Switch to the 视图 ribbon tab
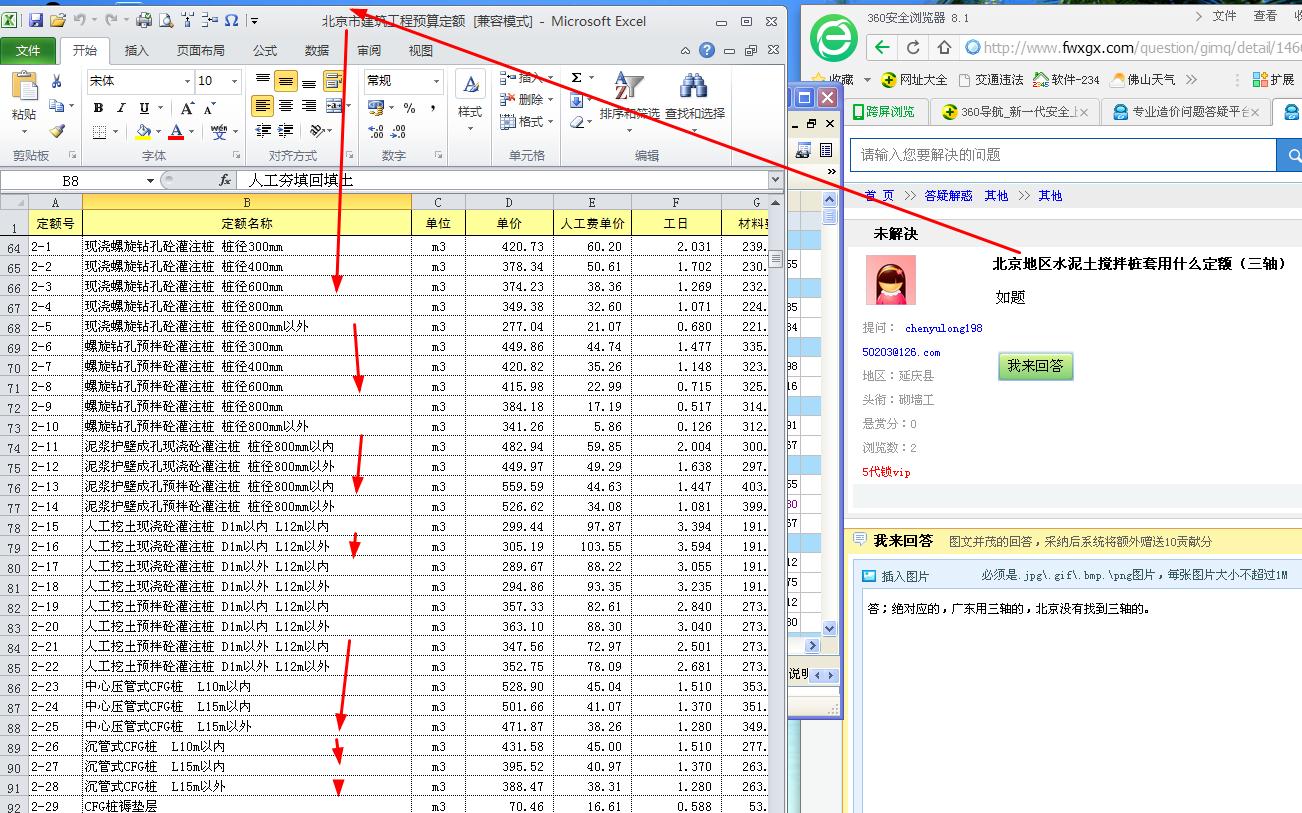Viewport: 1302px width, 813px height. point(421,50)
